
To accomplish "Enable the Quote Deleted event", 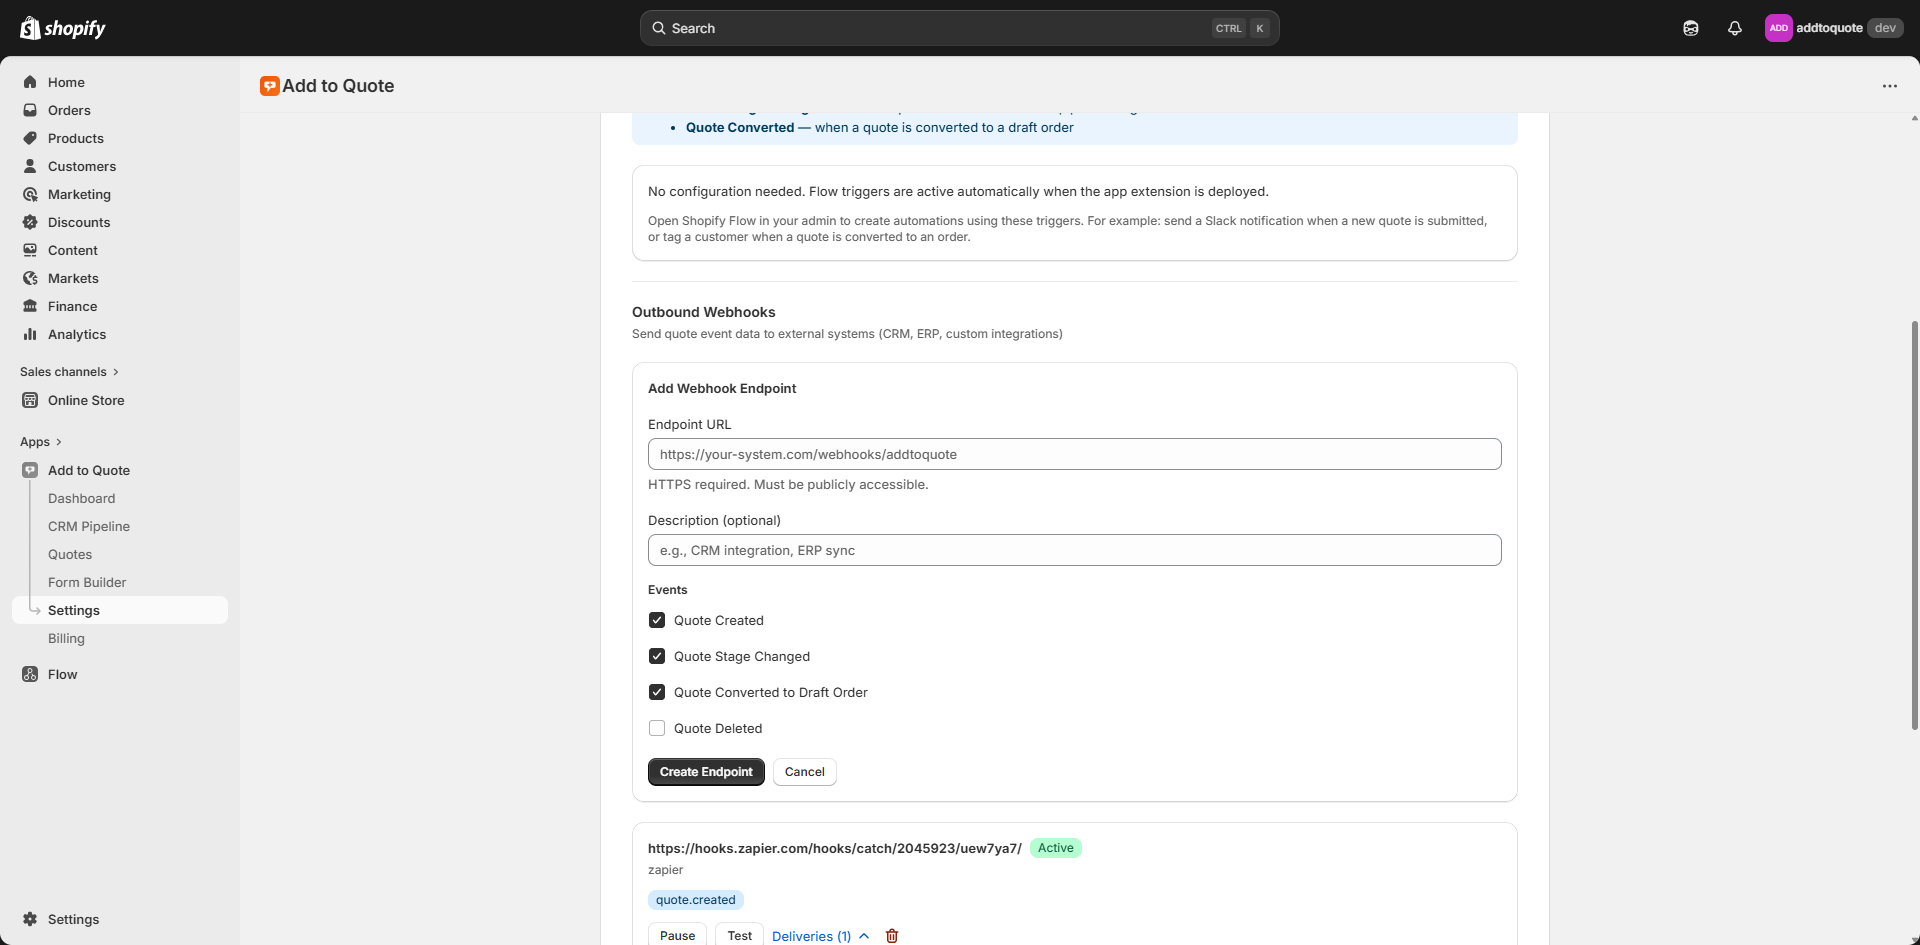I will point(657,728).
